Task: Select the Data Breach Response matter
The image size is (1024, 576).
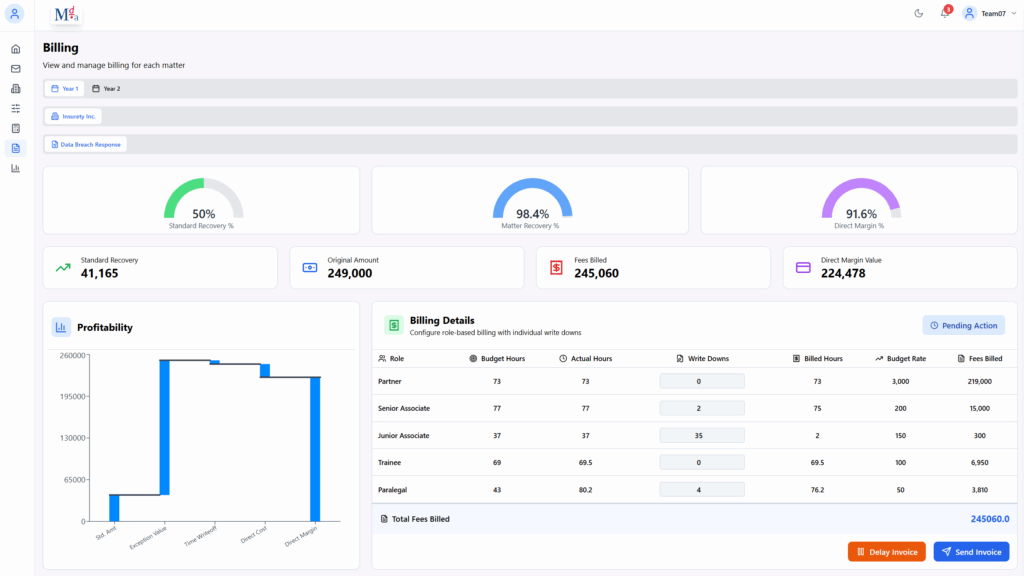Action: (85, 144)
